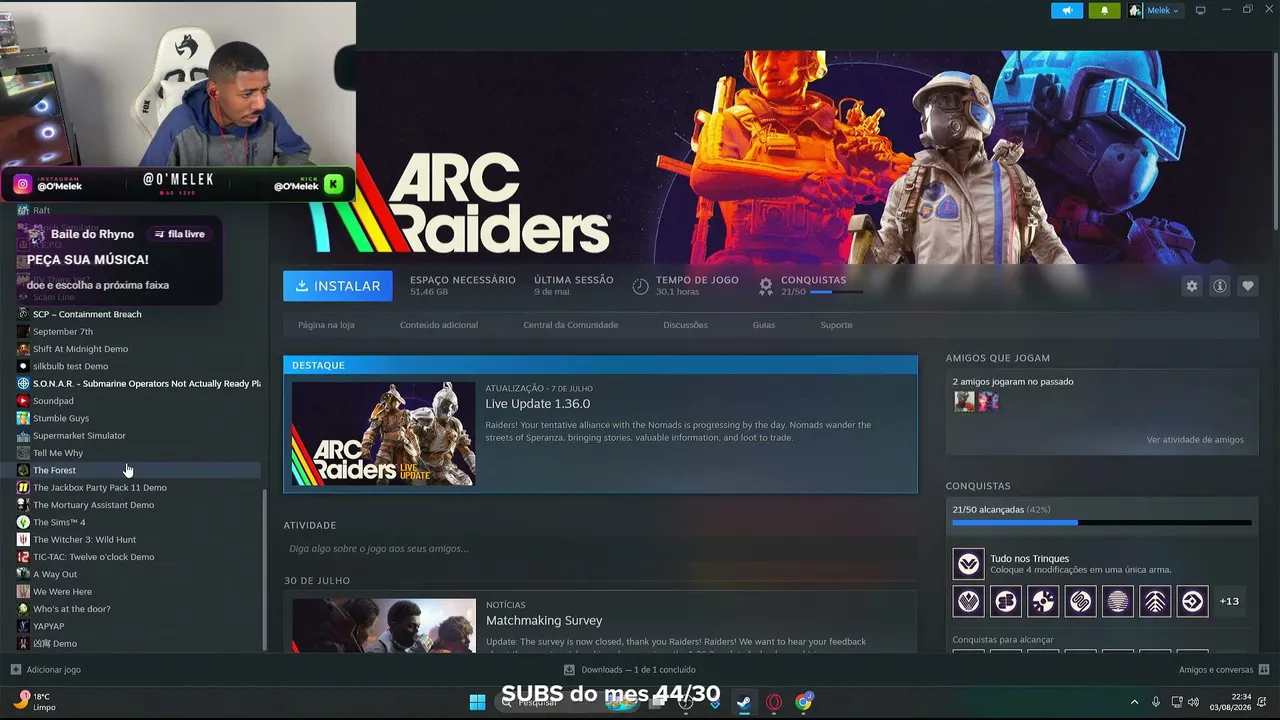Toggle the favorite heart icon
Screen dimensions: 1280x720
click(1248, 286)
